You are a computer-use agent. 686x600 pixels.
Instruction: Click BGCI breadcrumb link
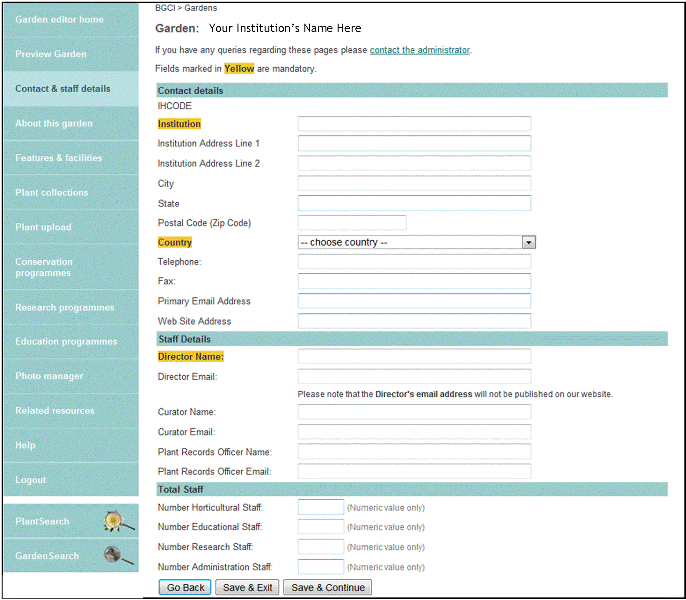[x=165, y=8]
